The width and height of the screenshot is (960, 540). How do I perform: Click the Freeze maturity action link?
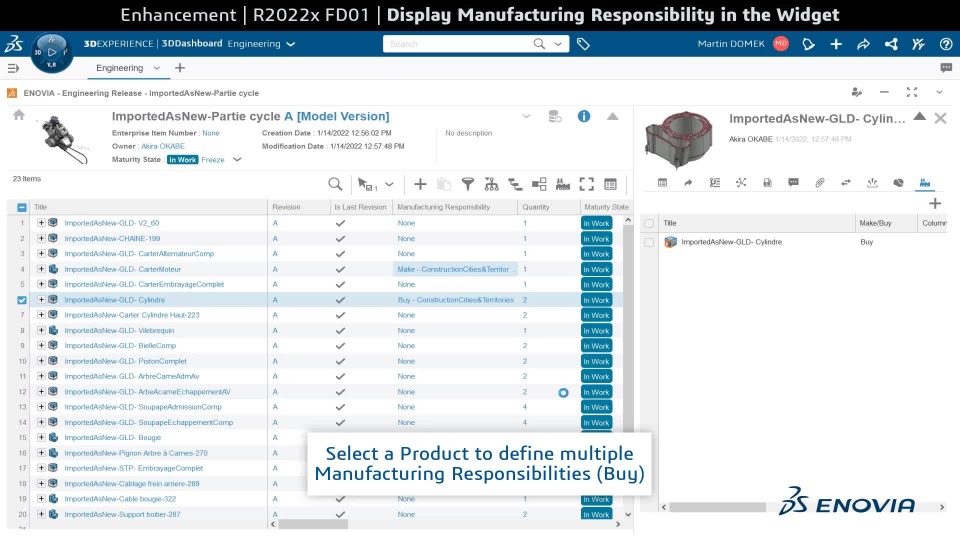pos(212,160)
